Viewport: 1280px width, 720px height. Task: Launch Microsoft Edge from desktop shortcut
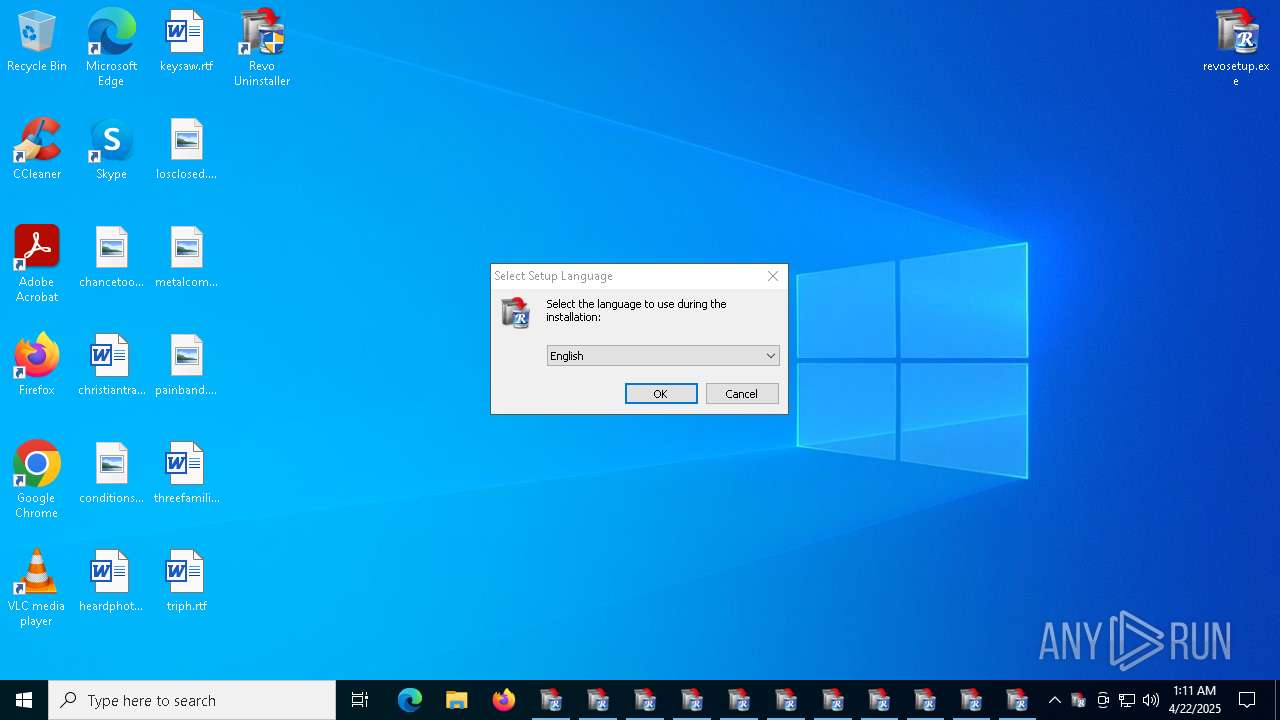111,48
